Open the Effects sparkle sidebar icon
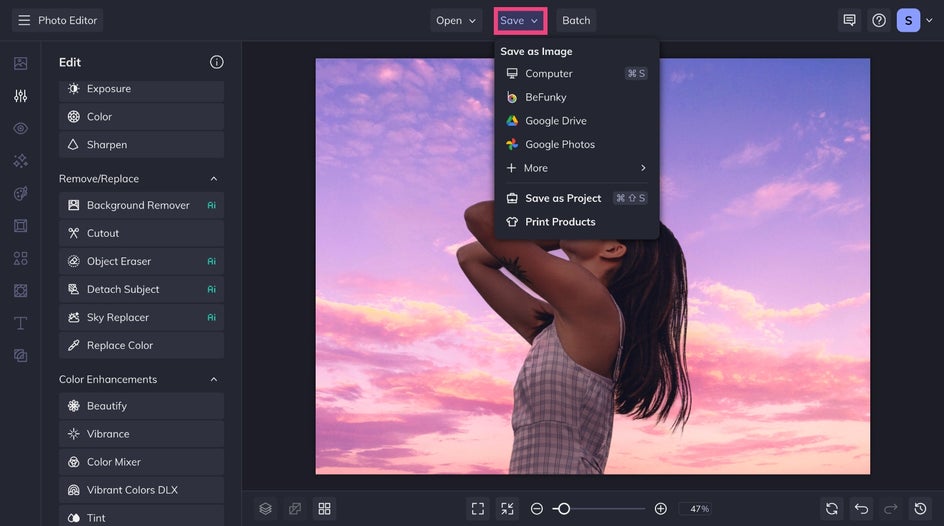 point(20,161)
